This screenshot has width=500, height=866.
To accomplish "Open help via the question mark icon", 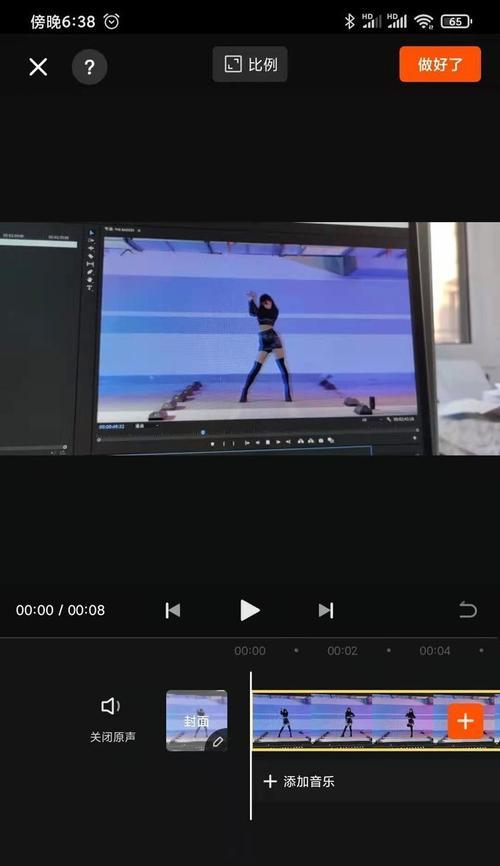I will click(x=90, y=67).
